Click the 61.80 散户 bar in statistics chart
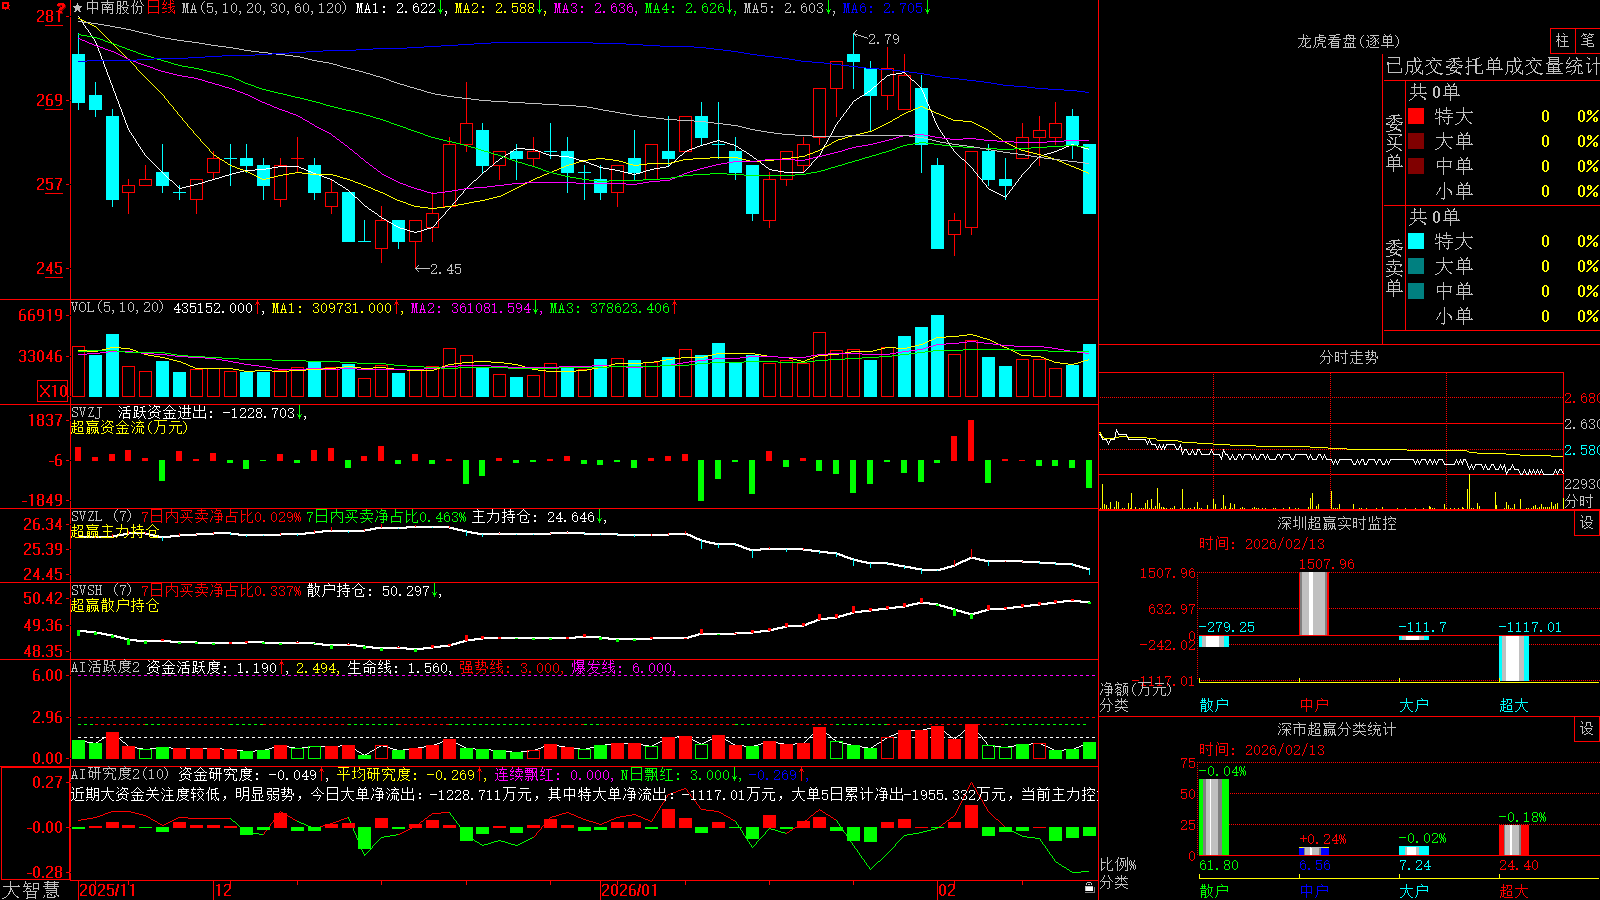The width and height of the screenshot is (1600, 900). click(x=1214, y=817)
